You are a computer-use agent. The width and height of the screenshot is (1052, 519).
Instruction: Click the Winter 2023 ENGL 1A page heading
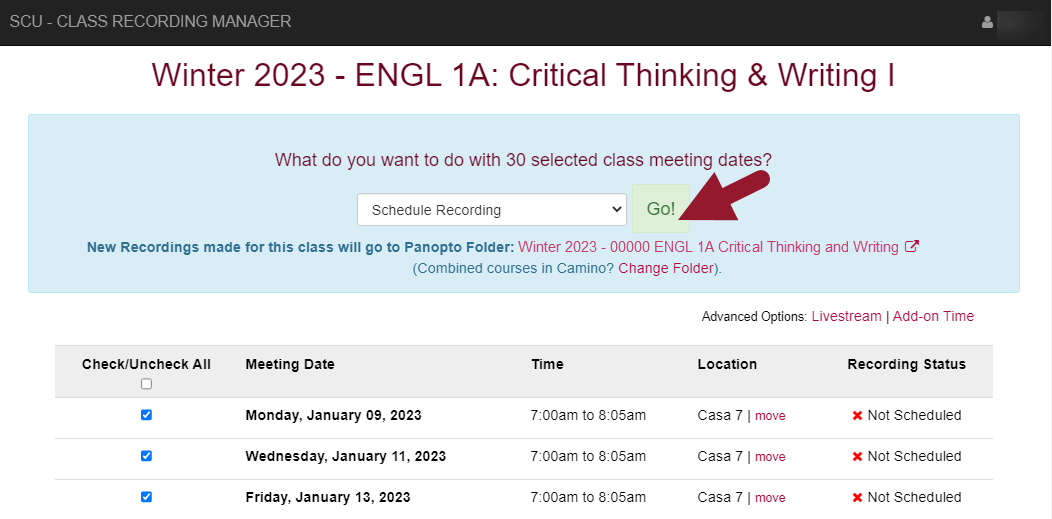[x=524, y=76]
